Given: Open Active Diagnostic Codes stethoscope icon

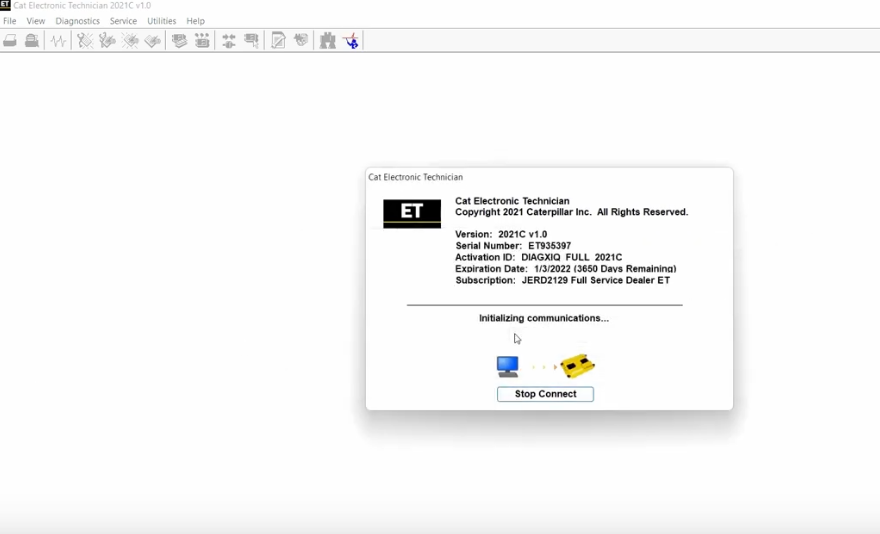Looking at the screenshot, I should [85, 40].
